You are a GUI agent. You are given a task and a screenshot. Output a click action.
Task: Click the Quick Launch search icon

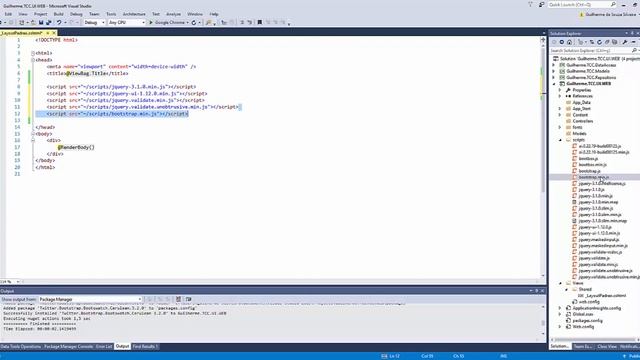(x=613, y=4)
